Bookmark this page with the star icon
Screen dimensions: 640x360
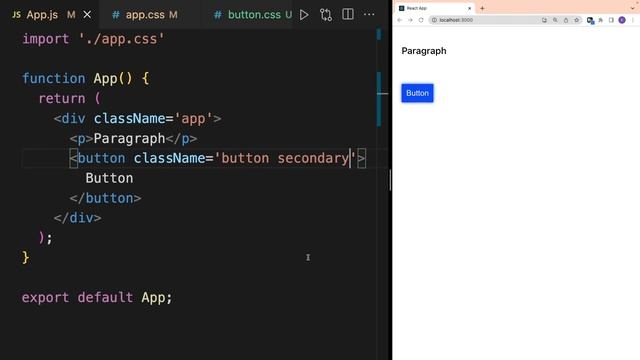(x=576, y=20)
